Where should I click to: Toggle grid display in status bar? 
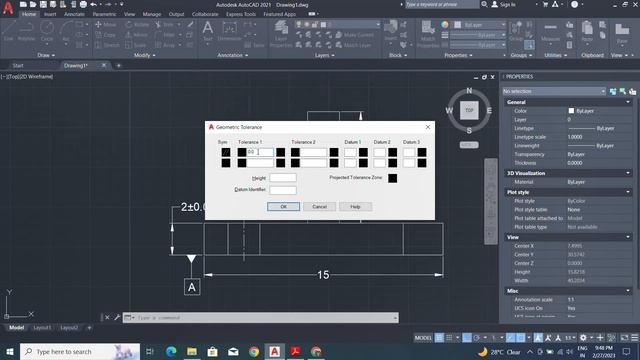point(439,338)
